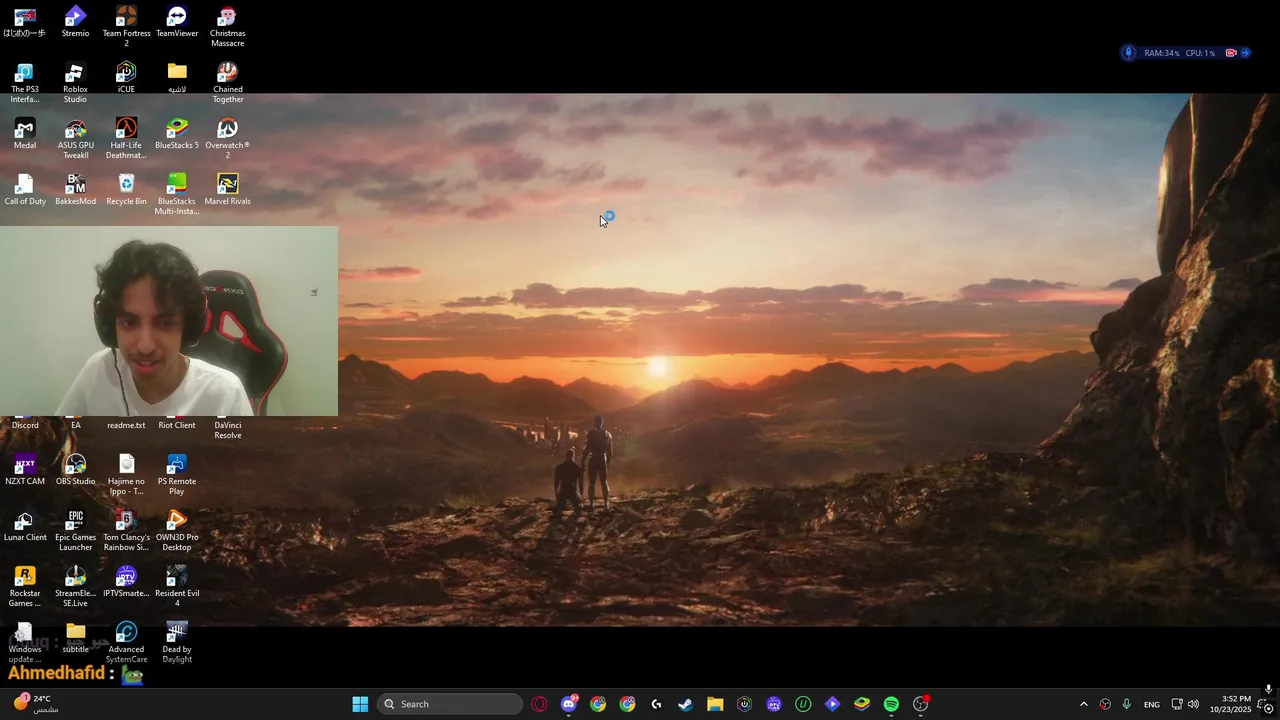The image size is (1280, 720).
Task: Open the Epic Games Launcher shortcut
Action: [75, 530]
